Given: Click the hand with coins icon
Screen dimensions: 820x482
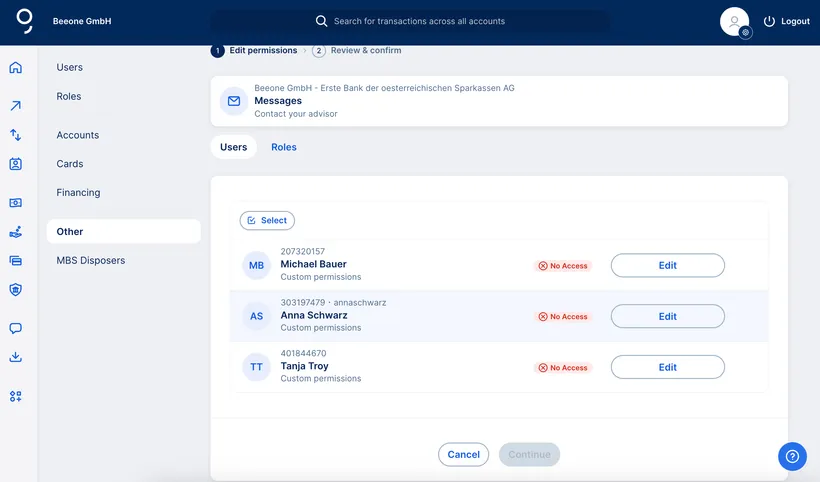Looking at the screenshot, I should (x=16, y=232).
